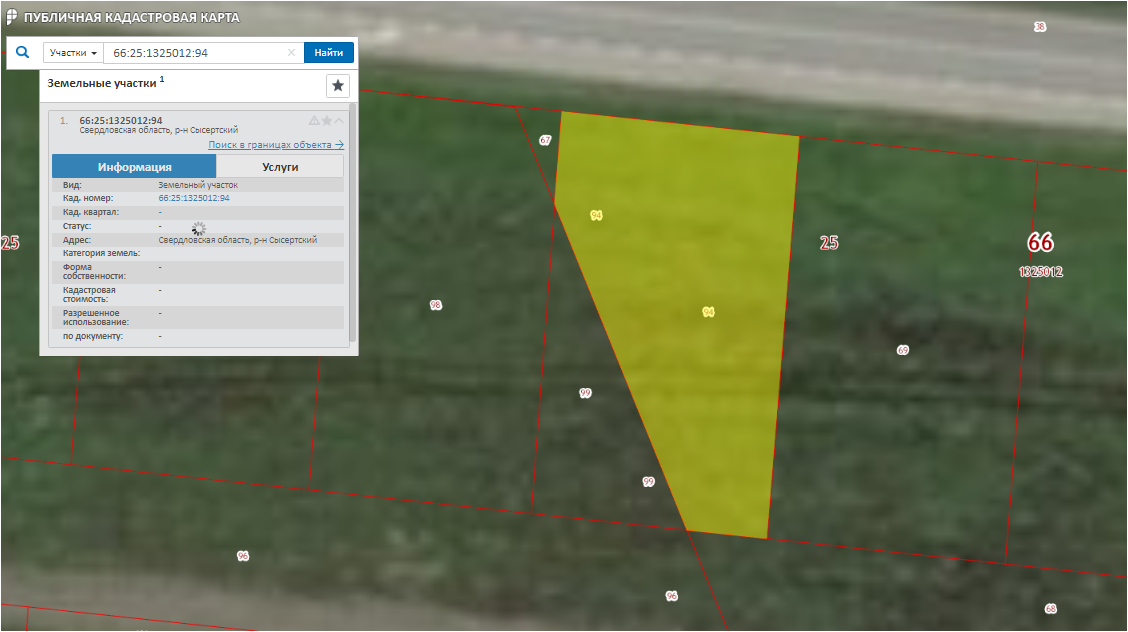The image size is (1128, 632).
Task: Select parcel label 98 on the map
Action: point(435,305)
